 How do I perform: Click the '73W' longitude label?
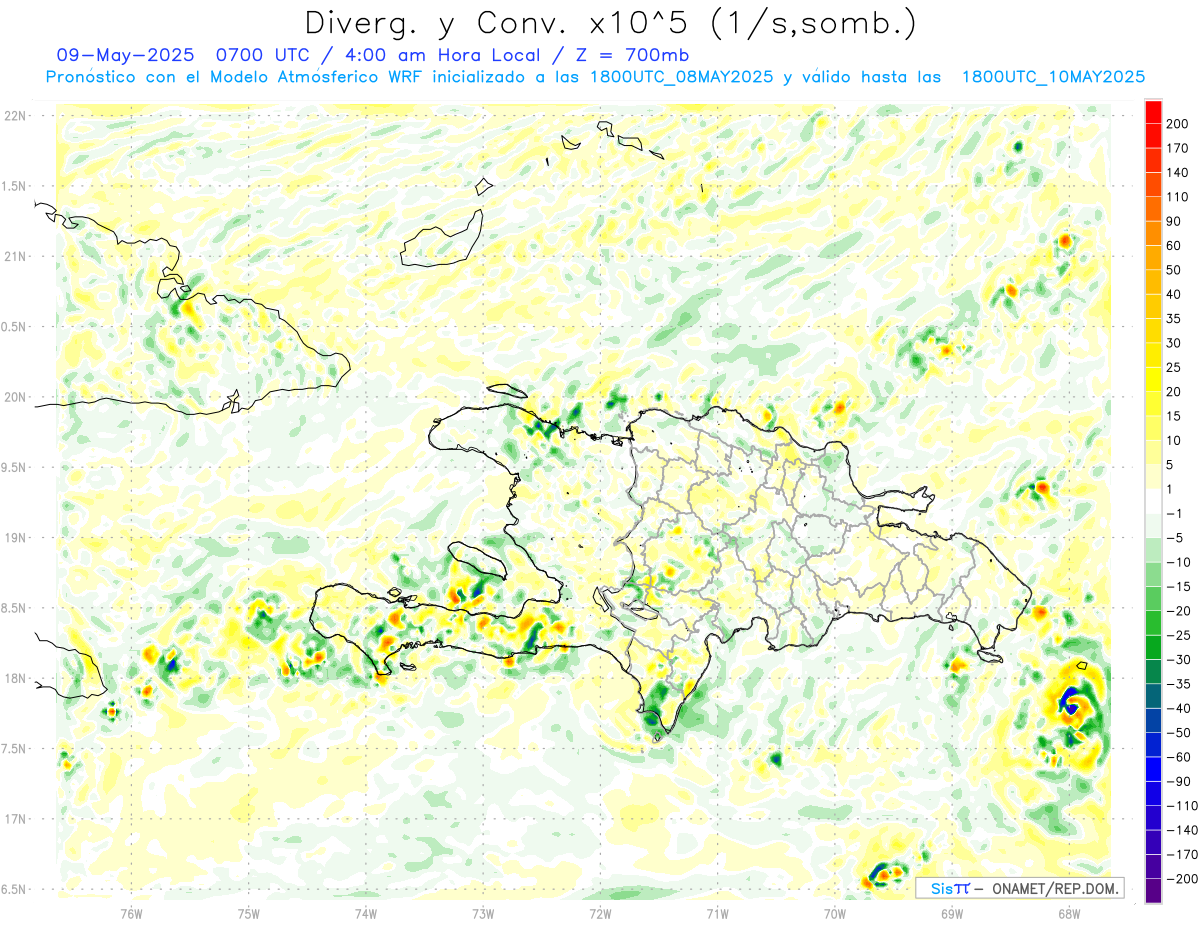(x=483, y=914)
